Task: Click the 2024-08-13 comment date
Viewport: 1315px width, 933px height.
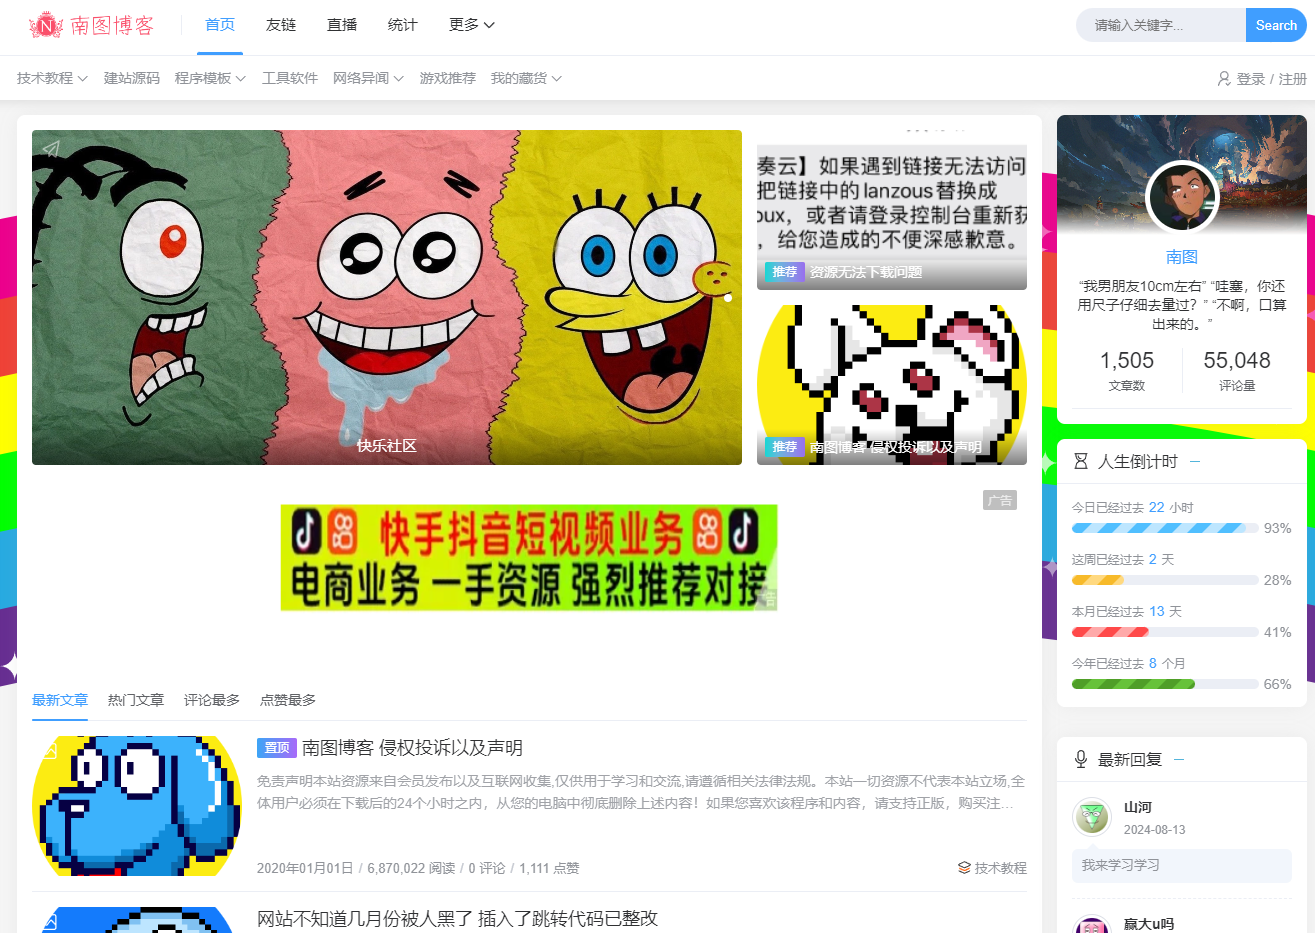Action: 1154,830
